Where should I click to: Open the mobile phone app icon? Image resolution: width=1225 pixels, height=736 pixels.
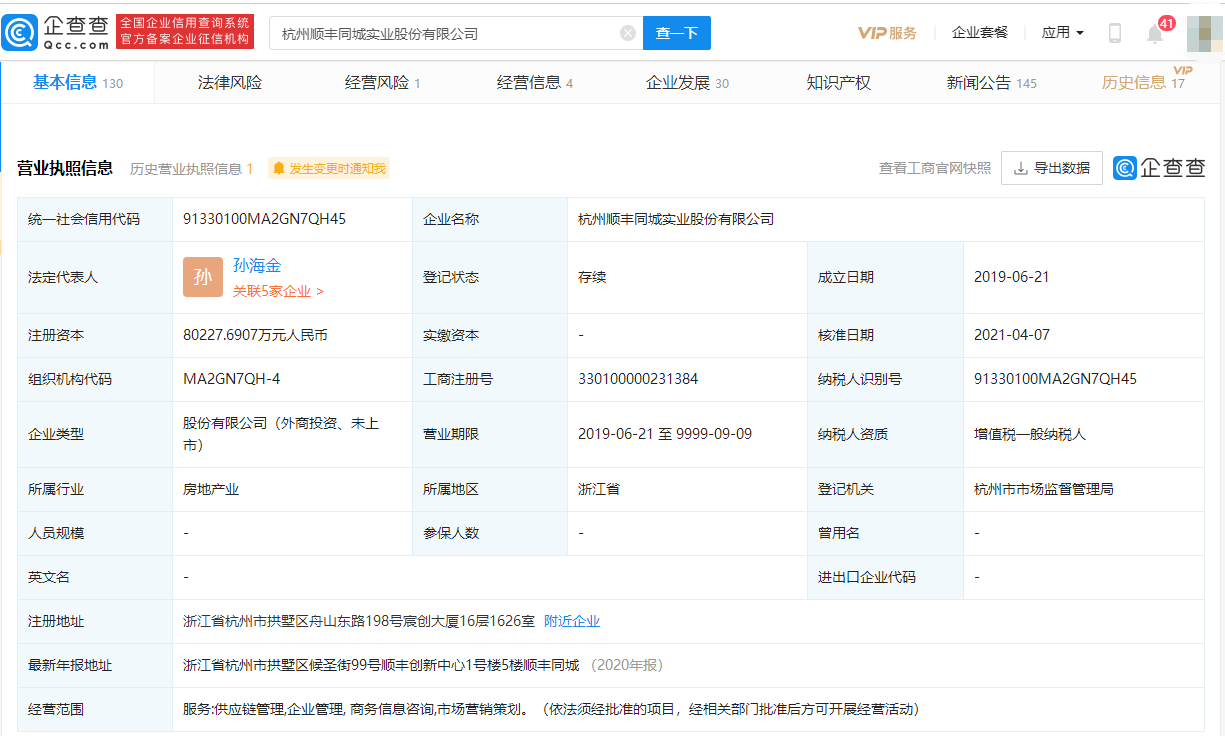coord(1115,33)
